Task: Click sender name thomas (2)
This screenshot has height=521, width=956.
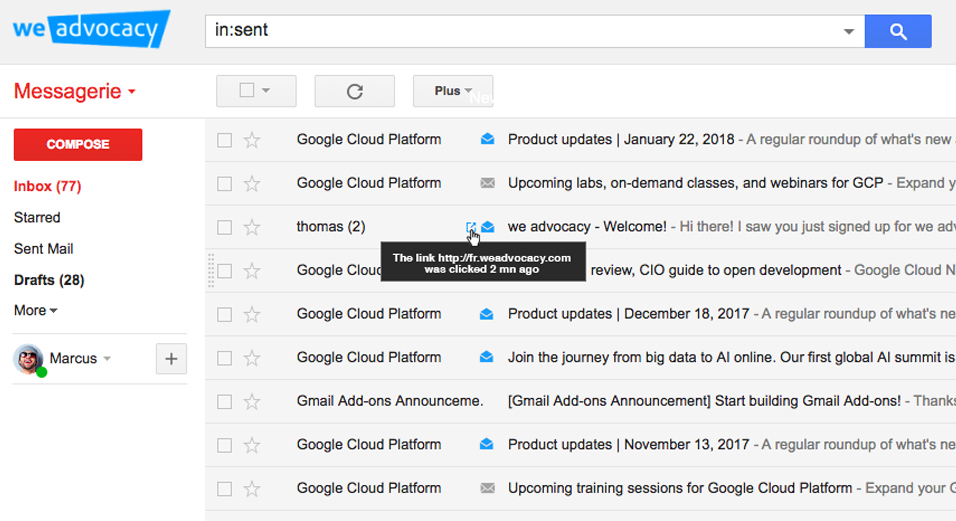Action: click(x=331, y=227)
